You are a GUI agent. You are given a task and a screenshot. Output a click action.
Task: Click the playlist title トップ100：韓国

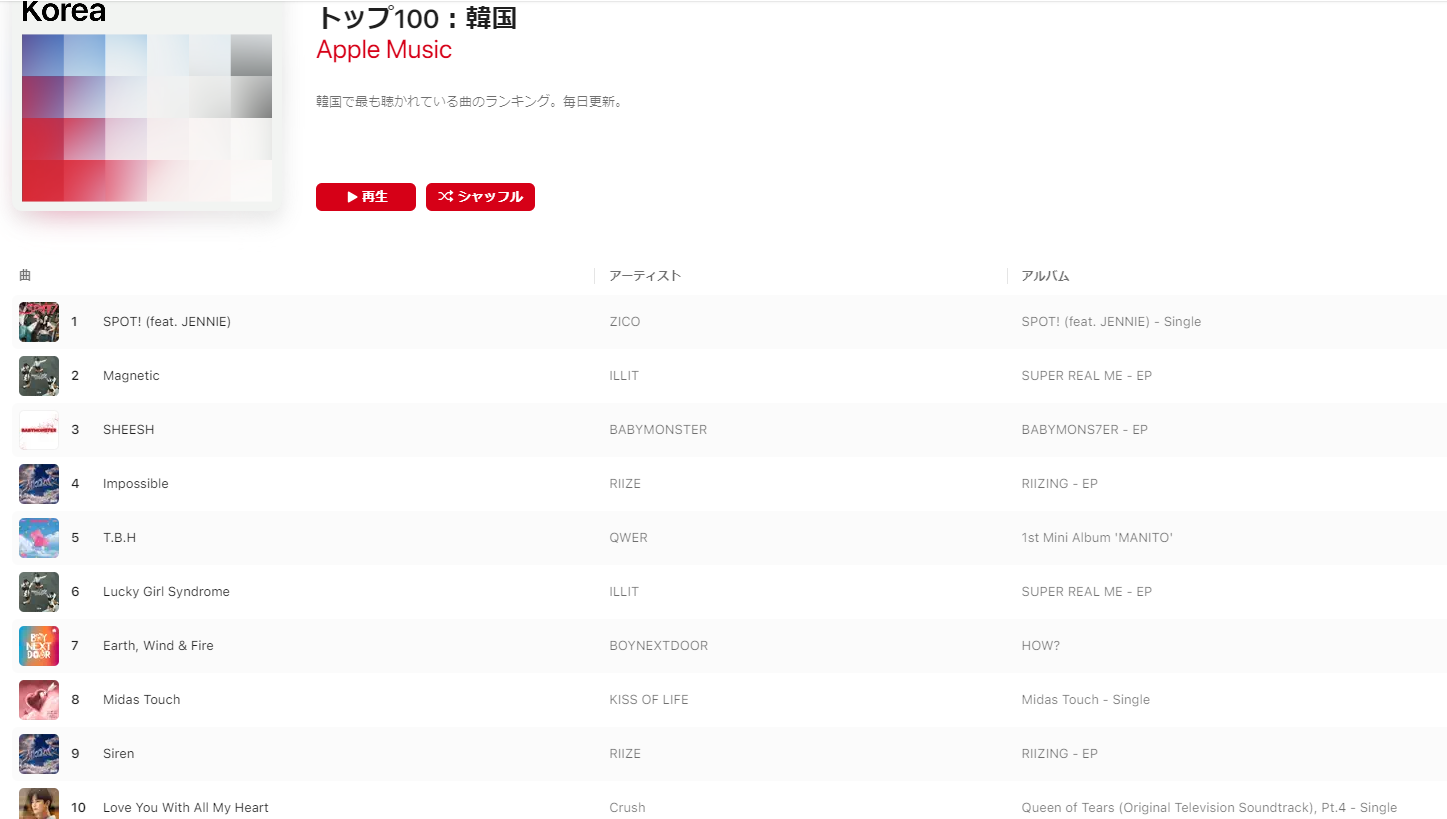pyautogui.click(x=416, y=17)
